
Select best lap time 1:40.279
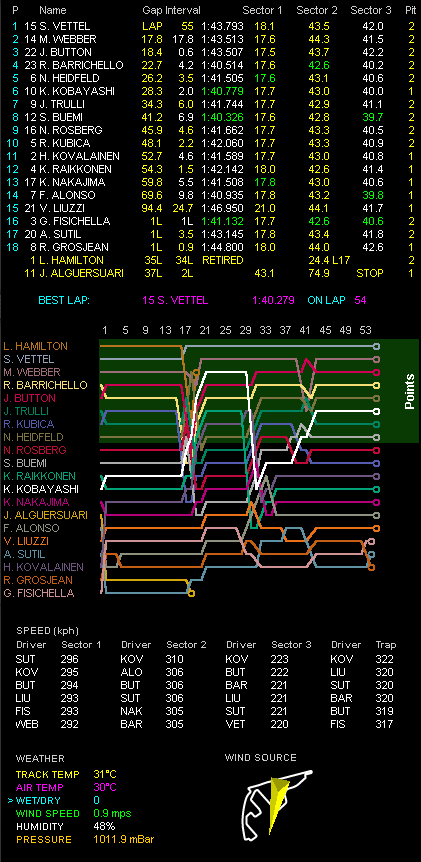pos(273,300)
